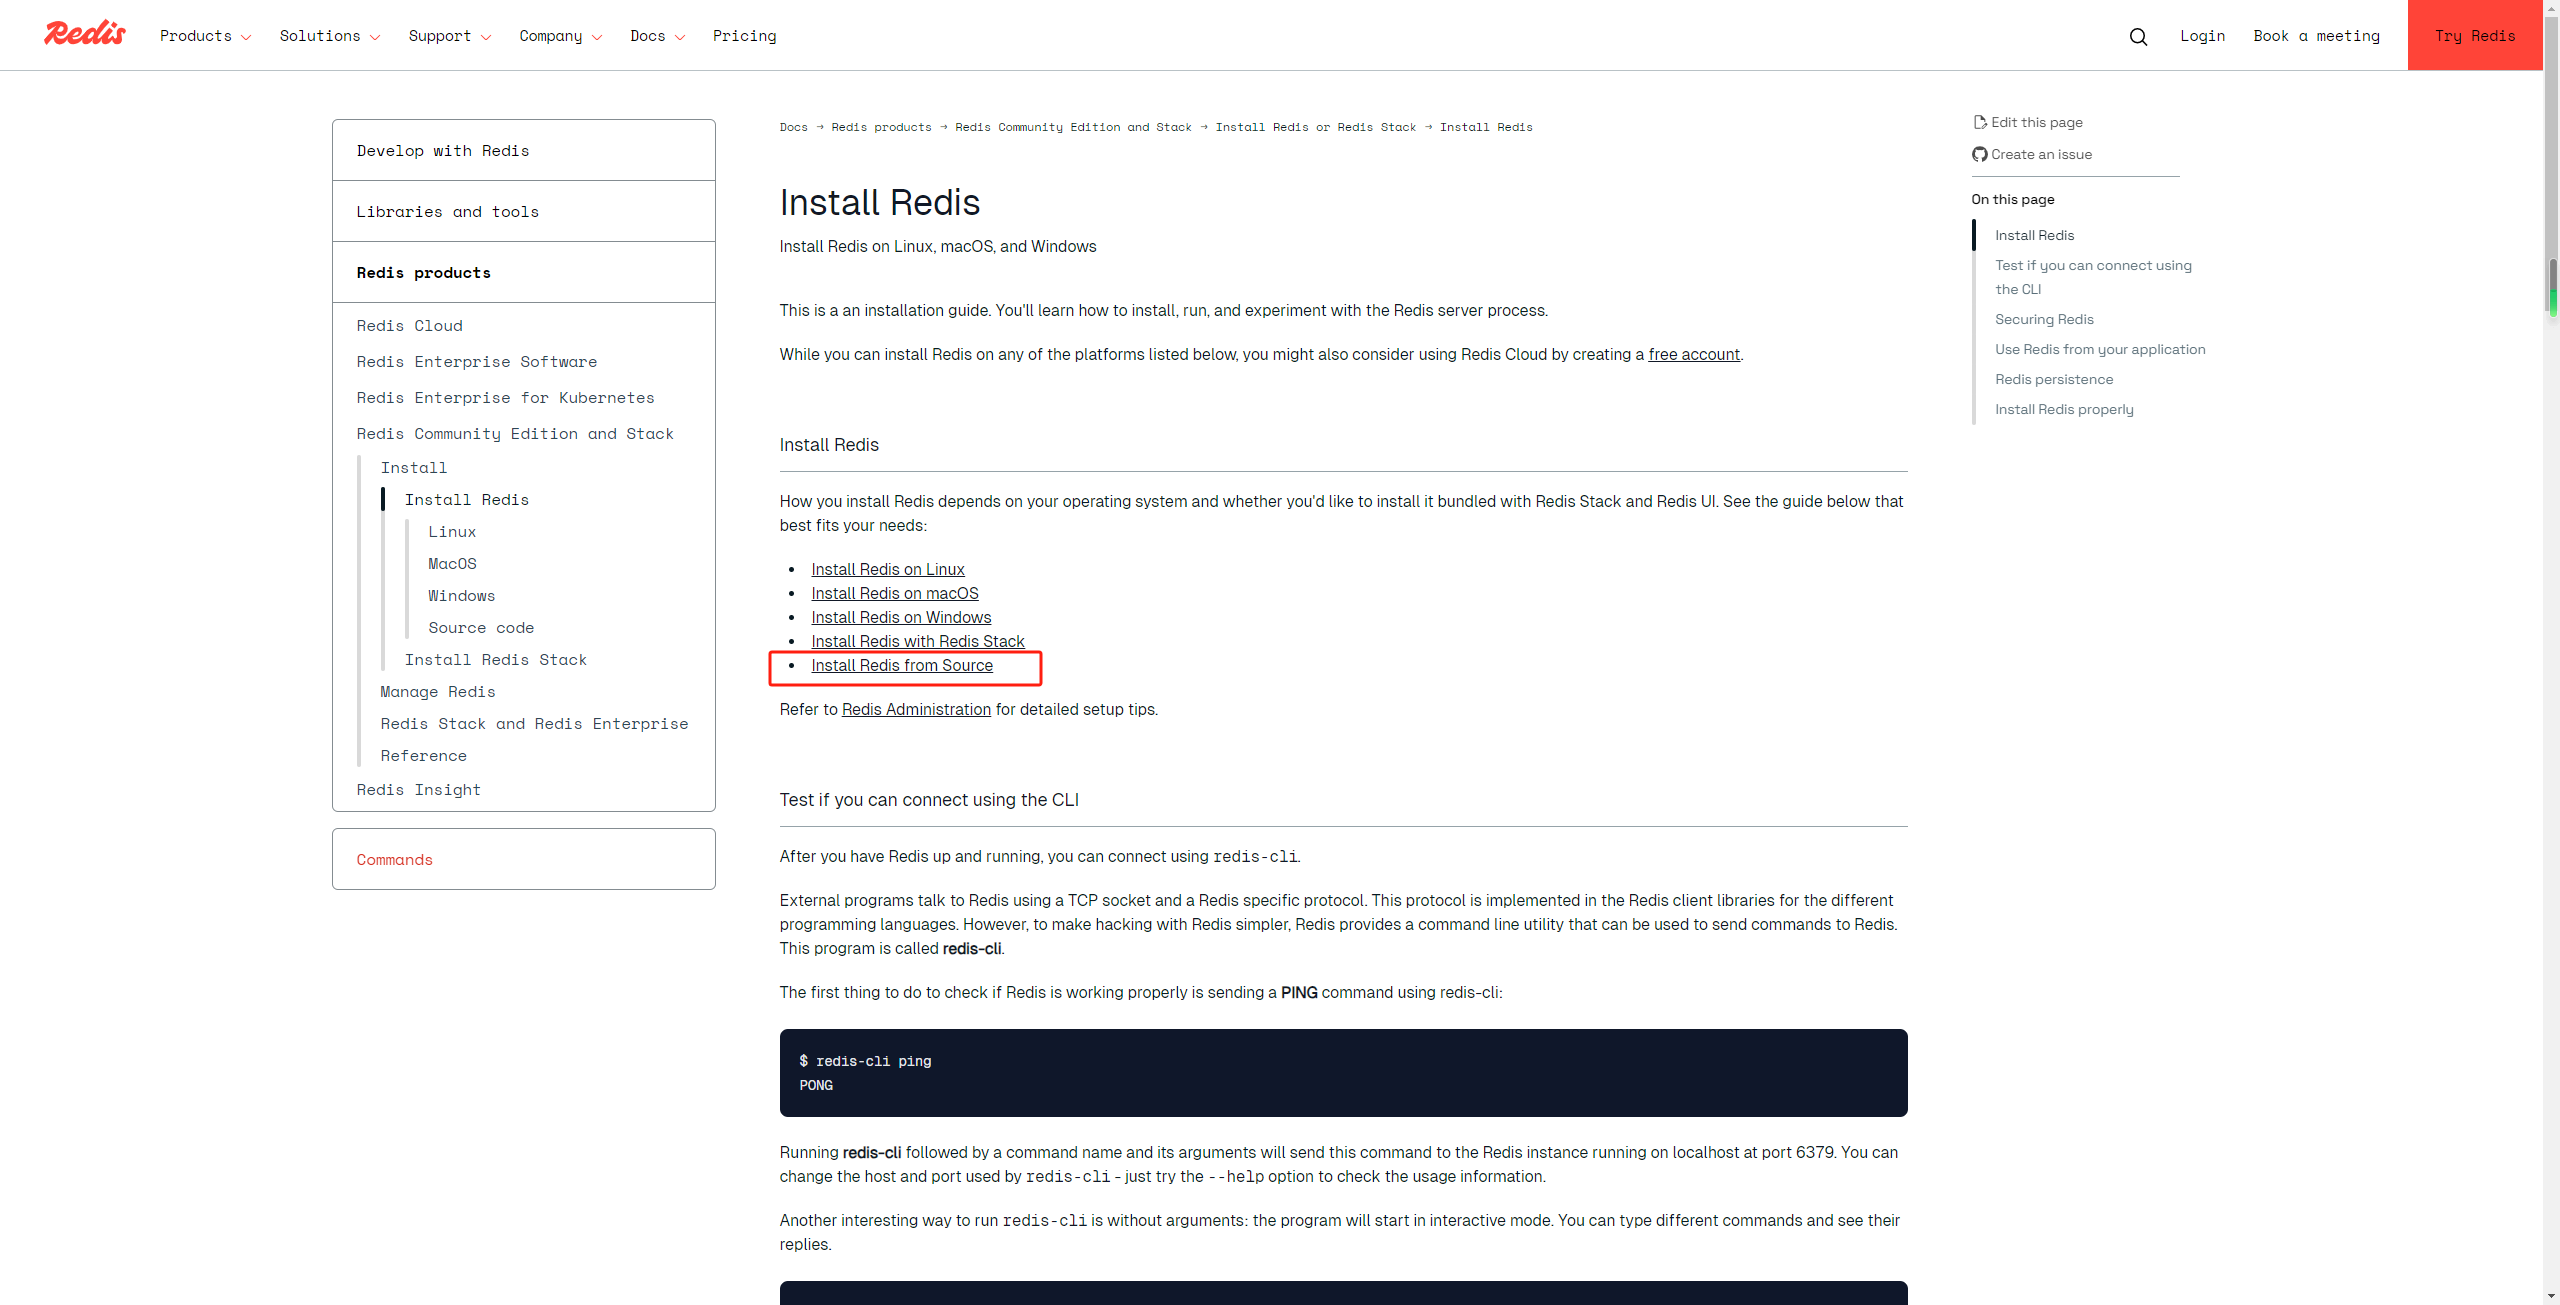Select Source code in sidebar tree
This screenshot has height=1305, width=2560.
click(481, 628)
